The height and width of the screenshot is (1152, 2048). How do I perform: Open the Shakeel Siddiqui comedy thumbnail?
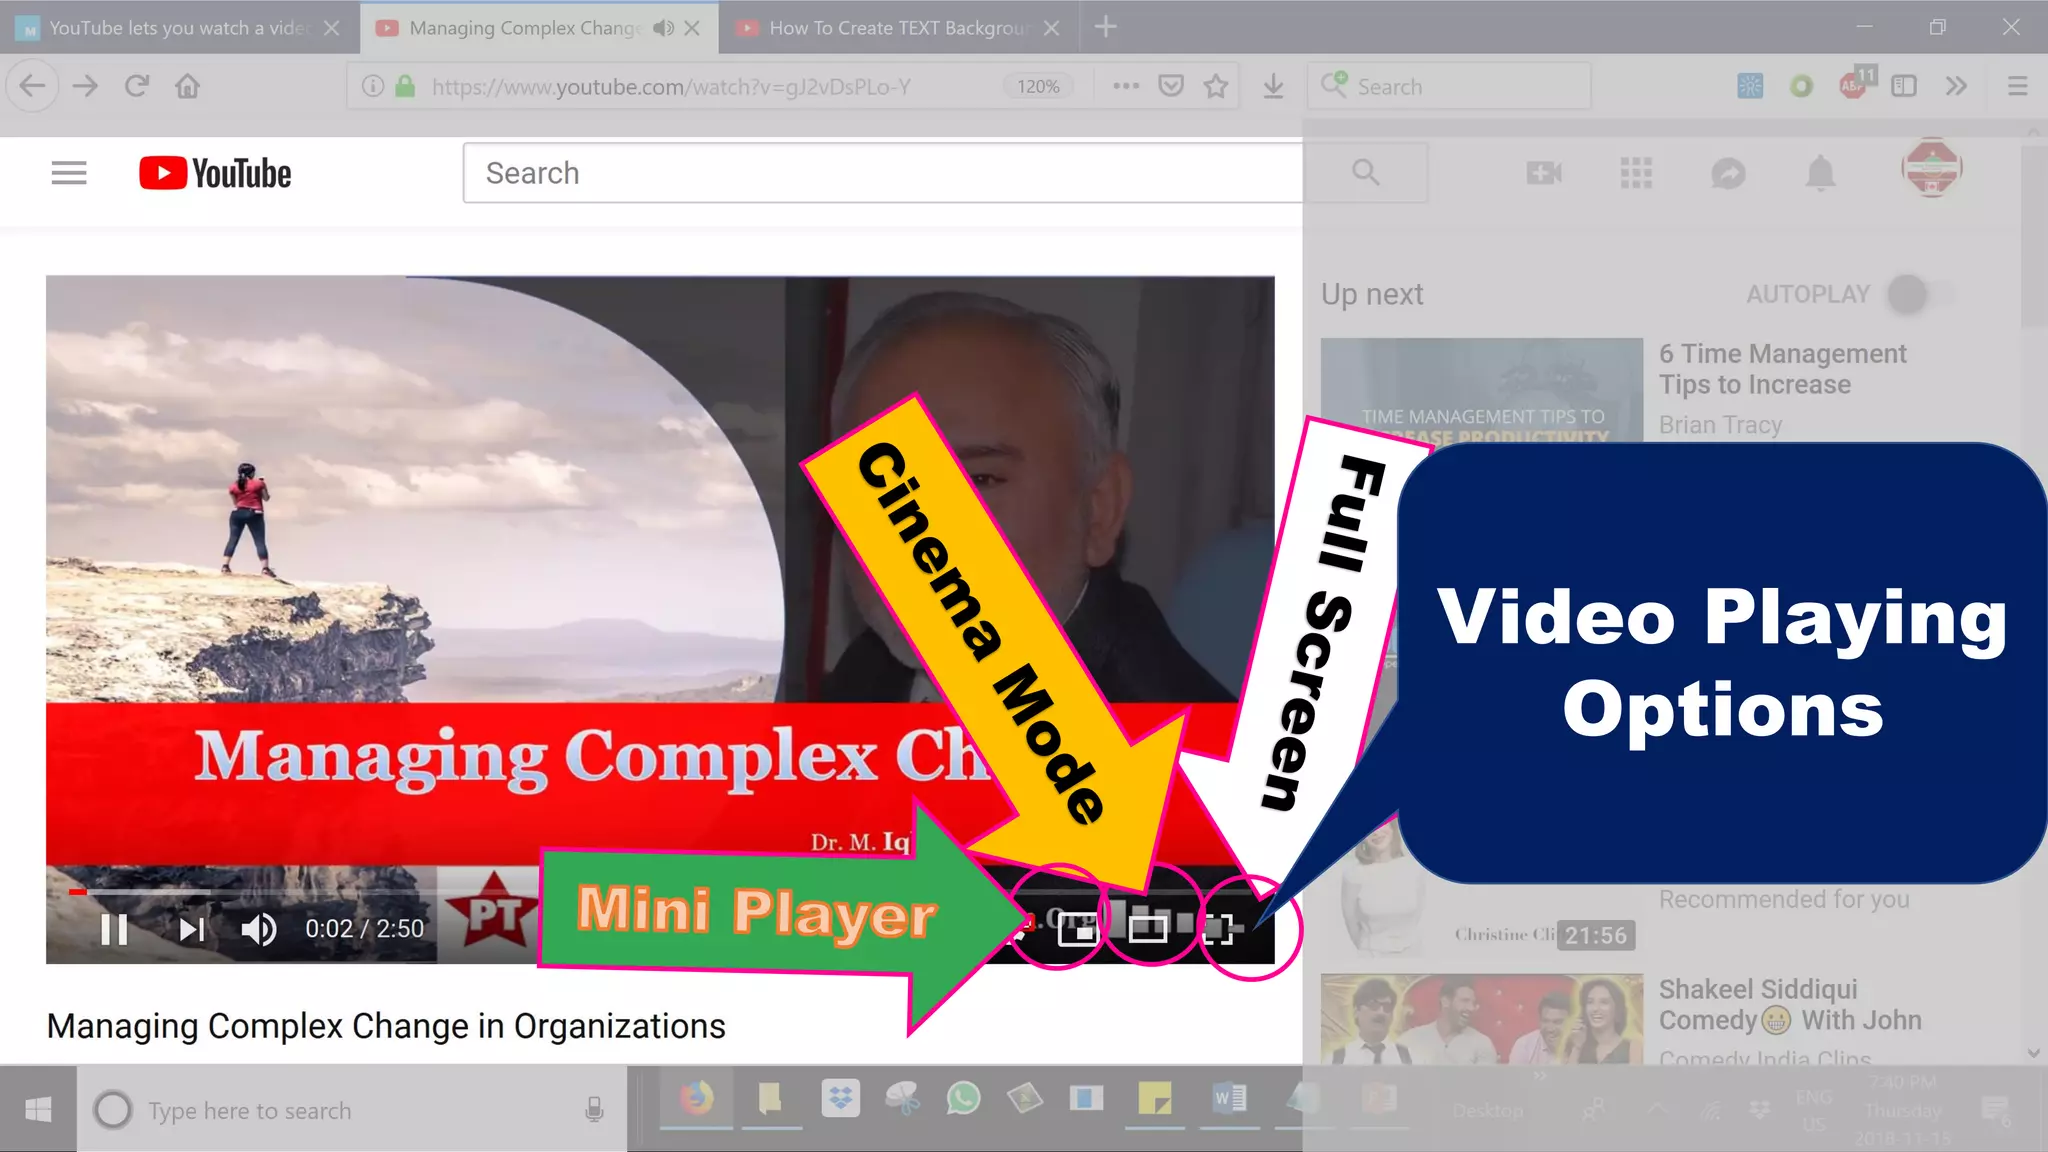click(1481, 1019)
